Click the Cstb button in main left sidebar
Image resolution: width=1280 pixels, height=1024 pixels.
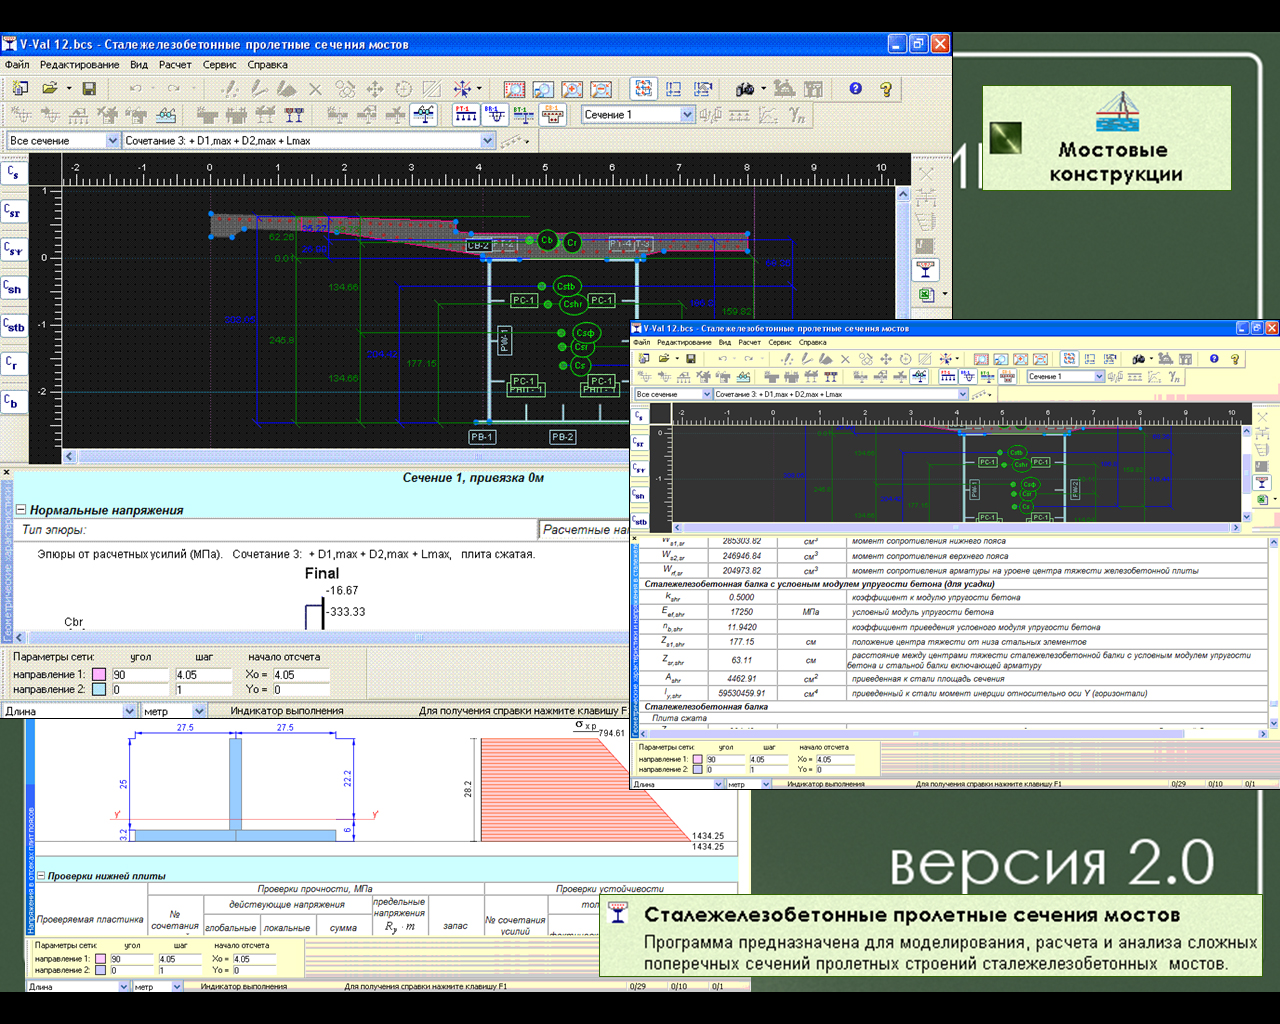pyautogui.click(x=14, y=326)
